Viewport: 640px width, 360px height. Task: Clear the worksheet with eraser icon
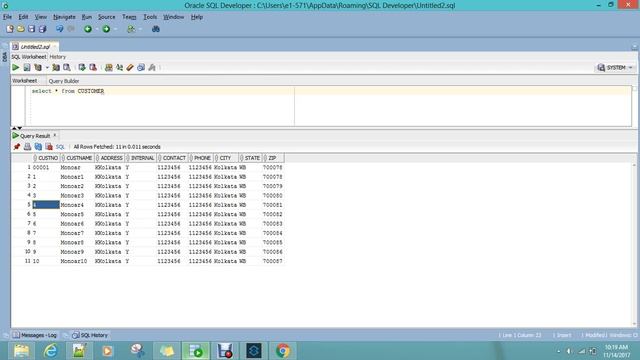pyautogui.click(x=130, y=67)
